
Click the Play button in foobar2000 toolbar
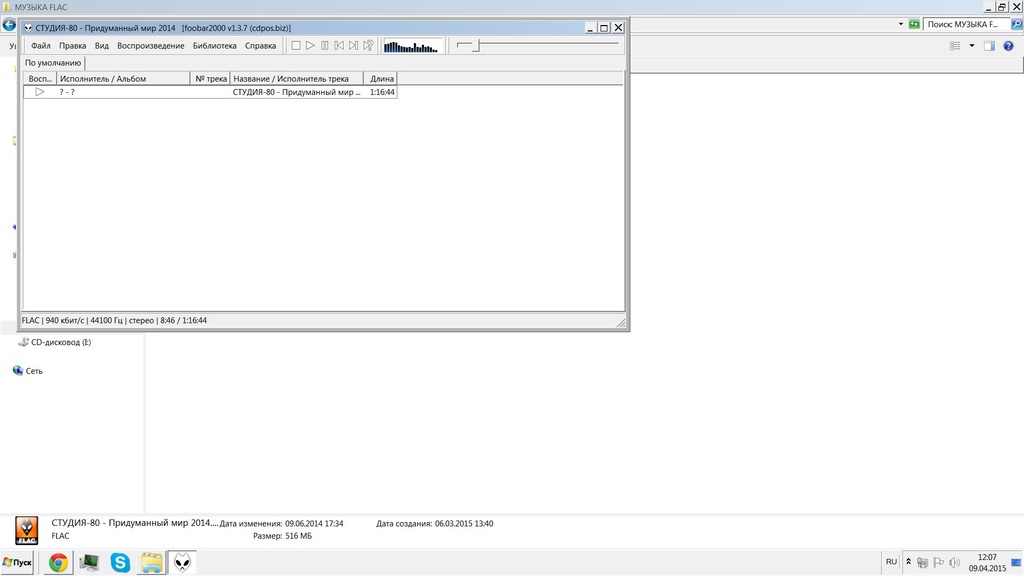pos(310,46)
